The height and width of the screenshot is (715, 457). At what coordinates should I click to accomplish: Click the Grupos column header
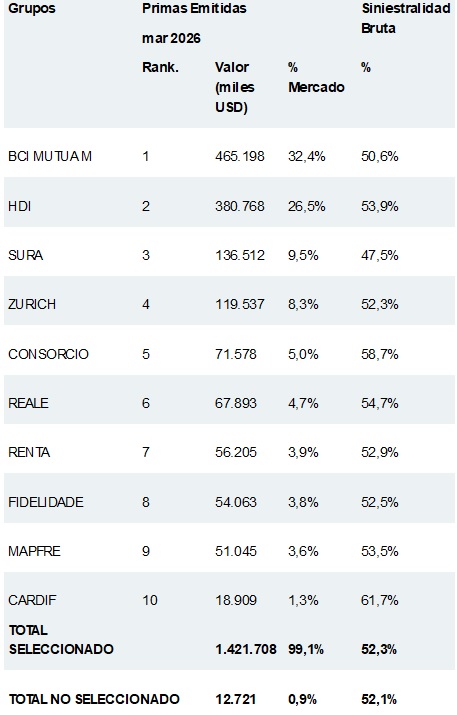click(31, 8)
